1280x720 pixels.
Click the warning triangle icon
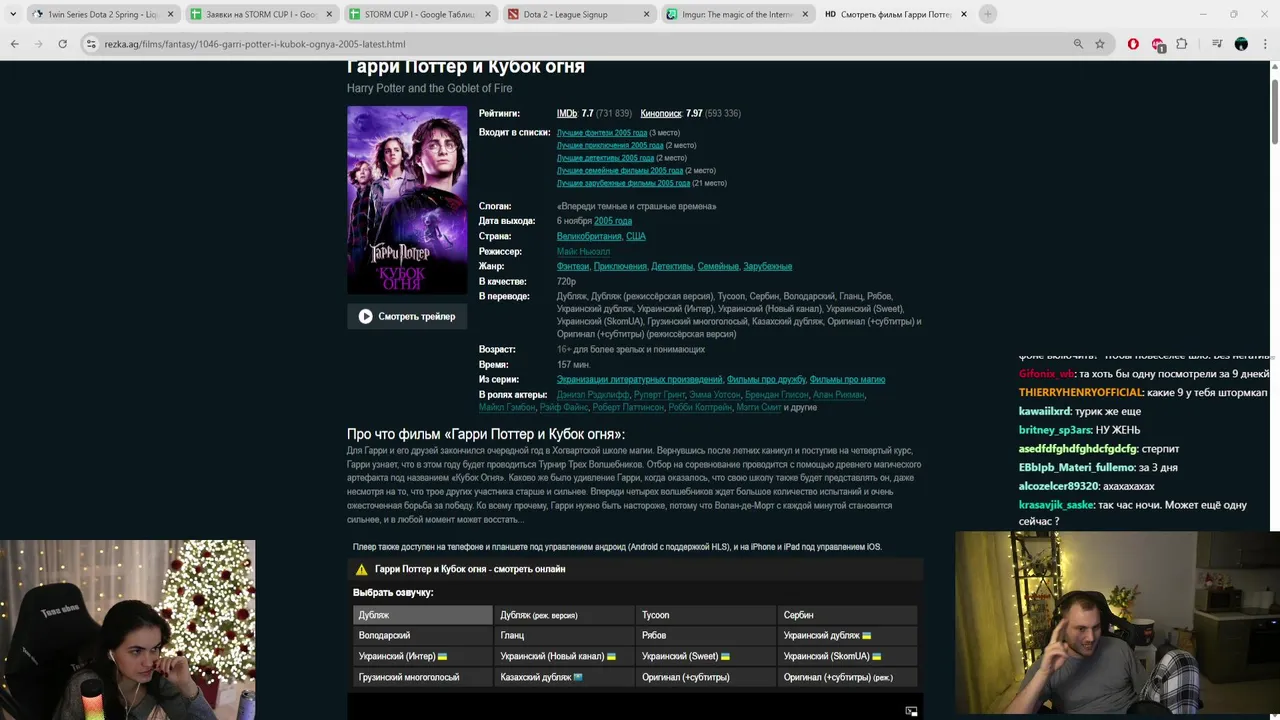pyautogui.click(x=362, y=569)
